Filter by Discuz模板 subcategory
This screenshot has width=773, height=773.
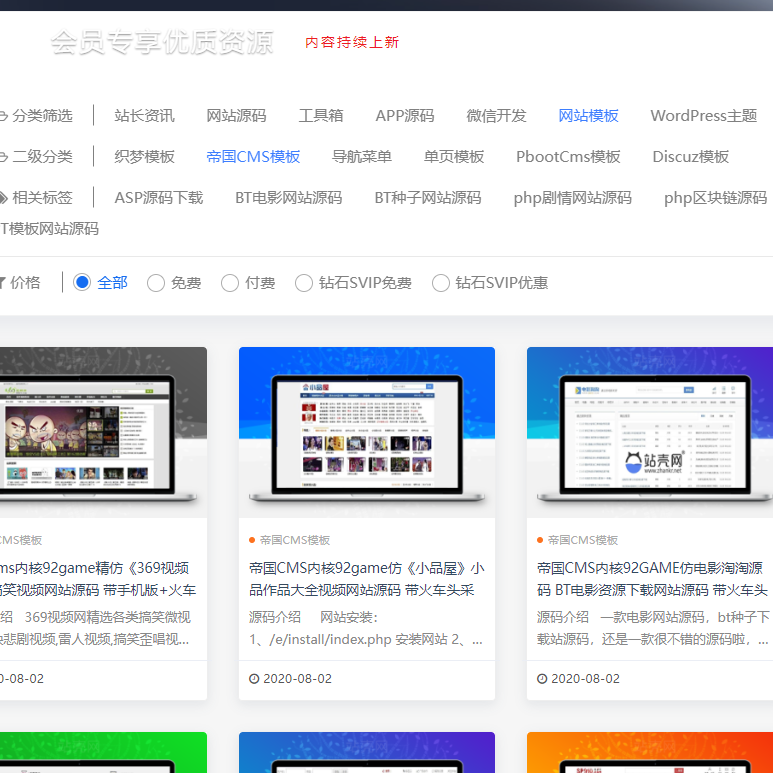691,156
